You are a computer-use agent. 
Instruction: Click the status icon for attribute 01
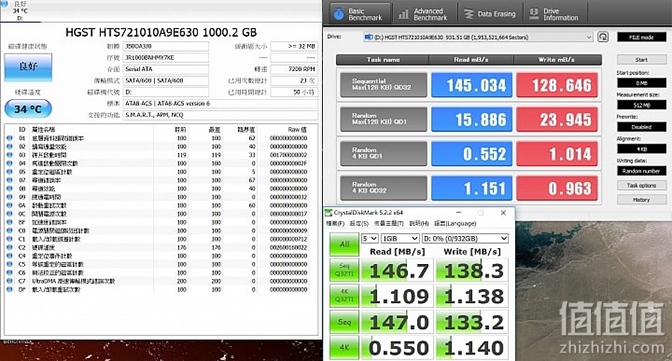coord(9,138)
